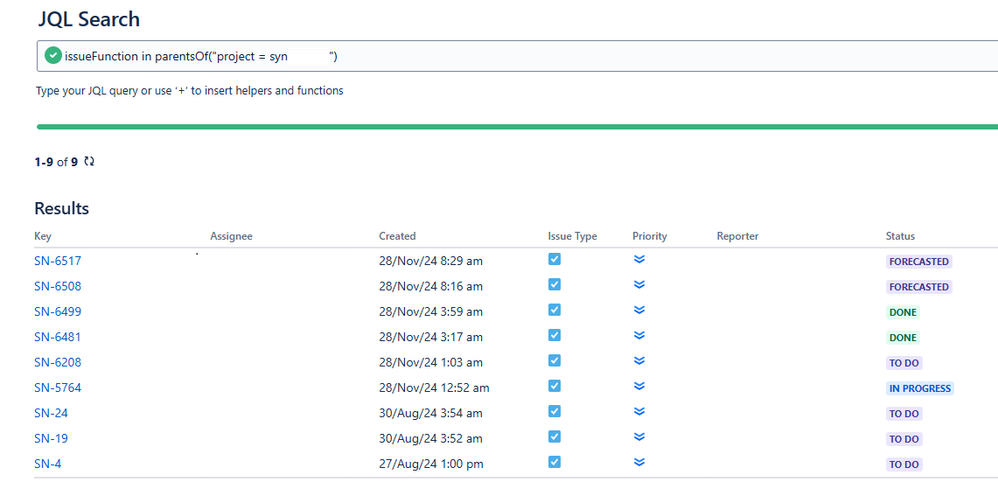The image size is (998, 496).
Task: Click the lowest priority icon for SN-4
Action: pos(640,462)
